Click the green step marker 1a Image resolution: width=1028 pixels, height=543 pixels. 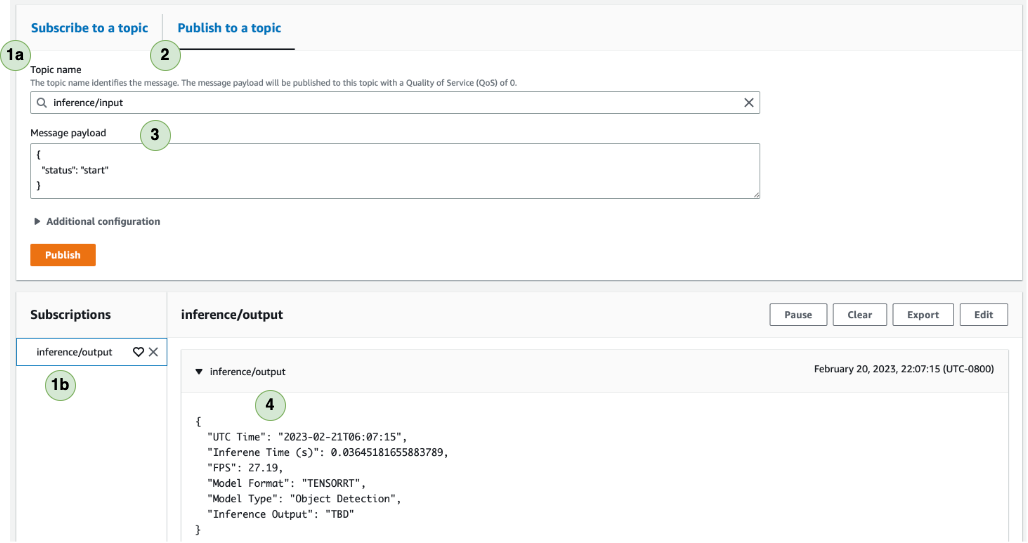coord(16,55)
